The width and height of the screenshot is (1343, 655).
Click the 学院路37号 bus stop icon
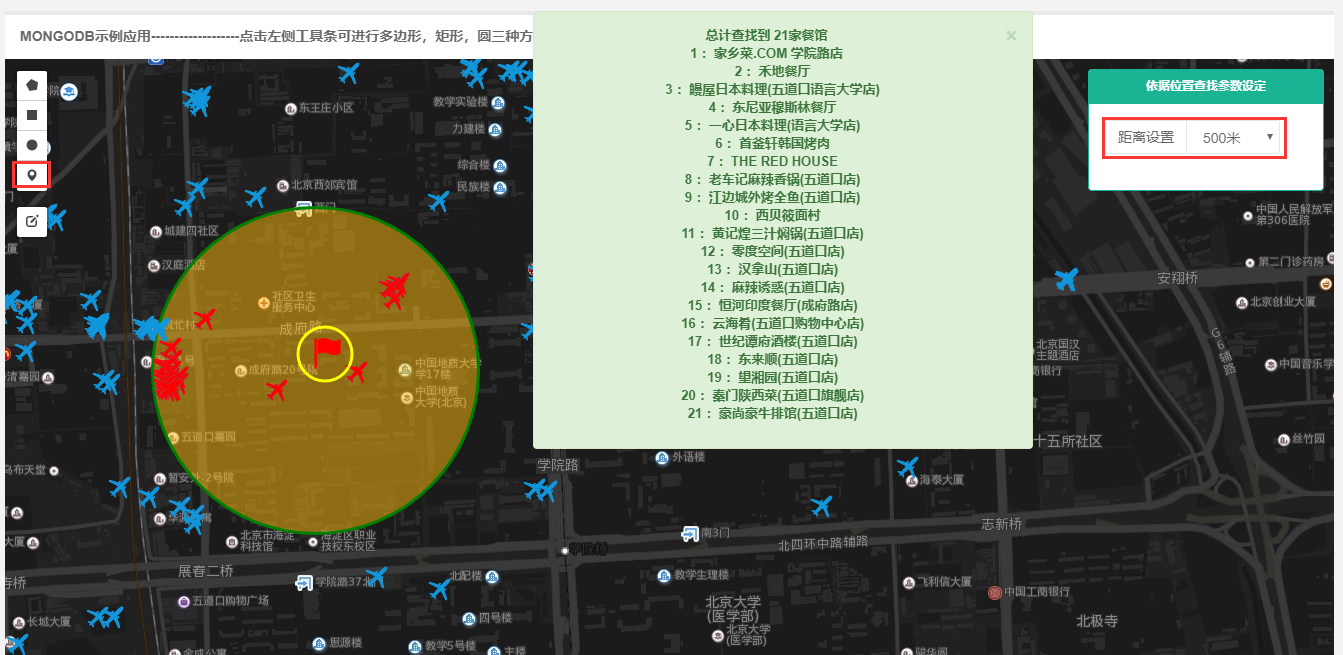tap(304, 582)
